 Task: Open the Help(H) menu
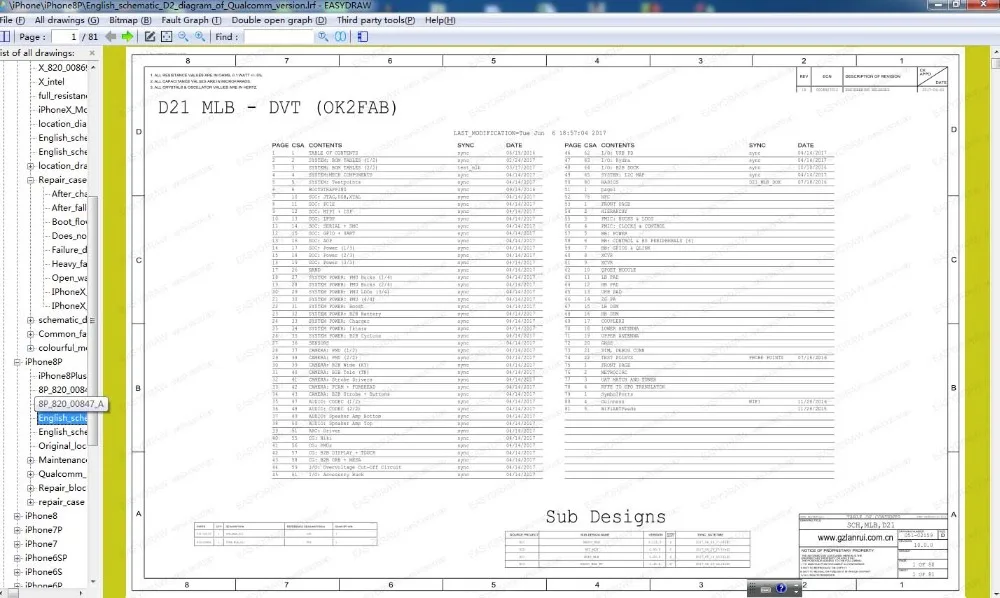click(440, 20)
